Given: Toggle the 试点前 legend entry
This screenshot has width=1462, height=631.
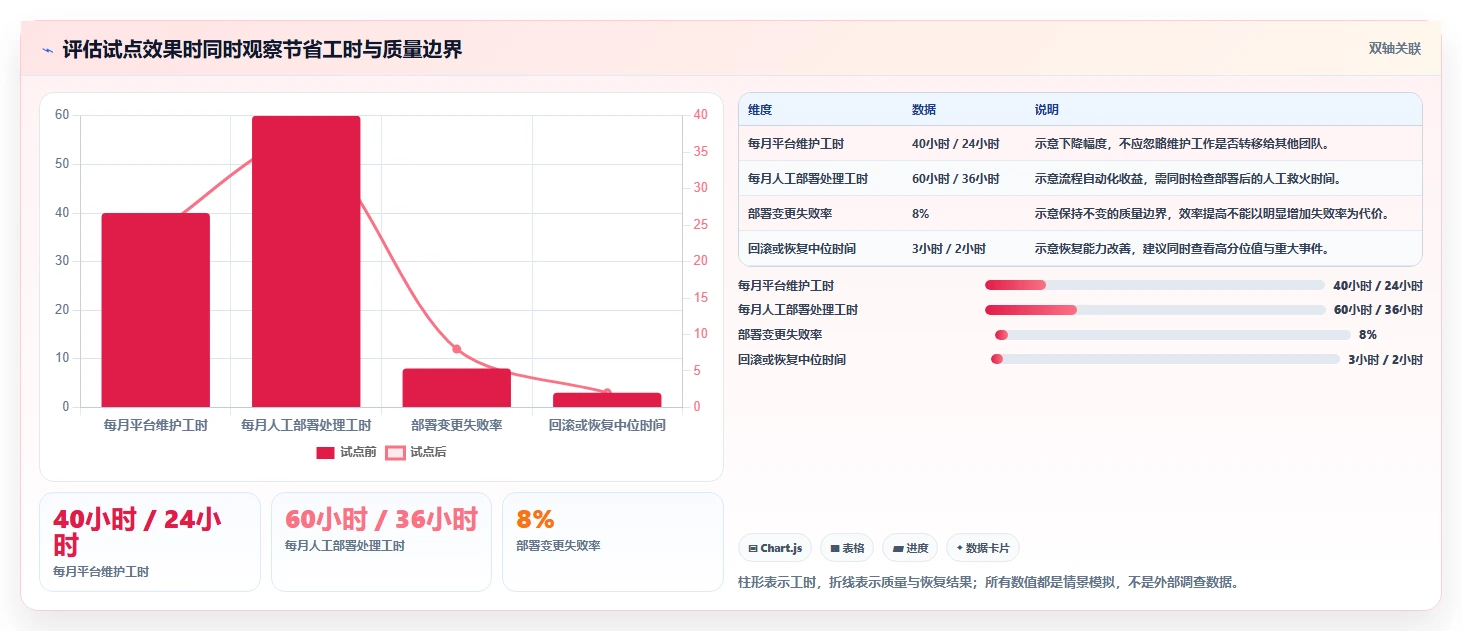Looking at the screenshot, I should (346, 452).
